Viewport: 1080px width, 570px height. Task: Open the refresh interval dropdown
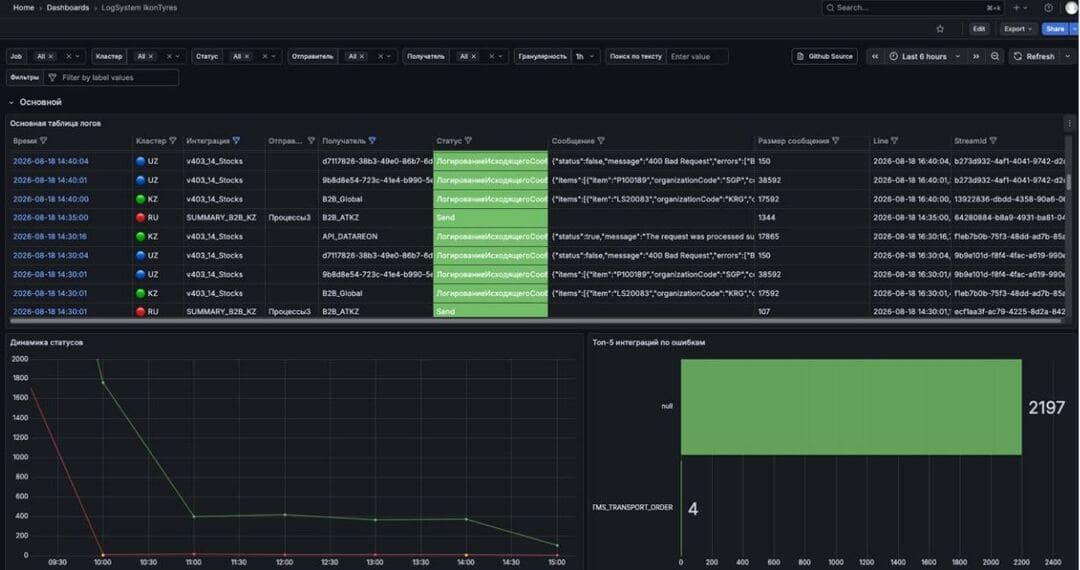(1067, 56)
